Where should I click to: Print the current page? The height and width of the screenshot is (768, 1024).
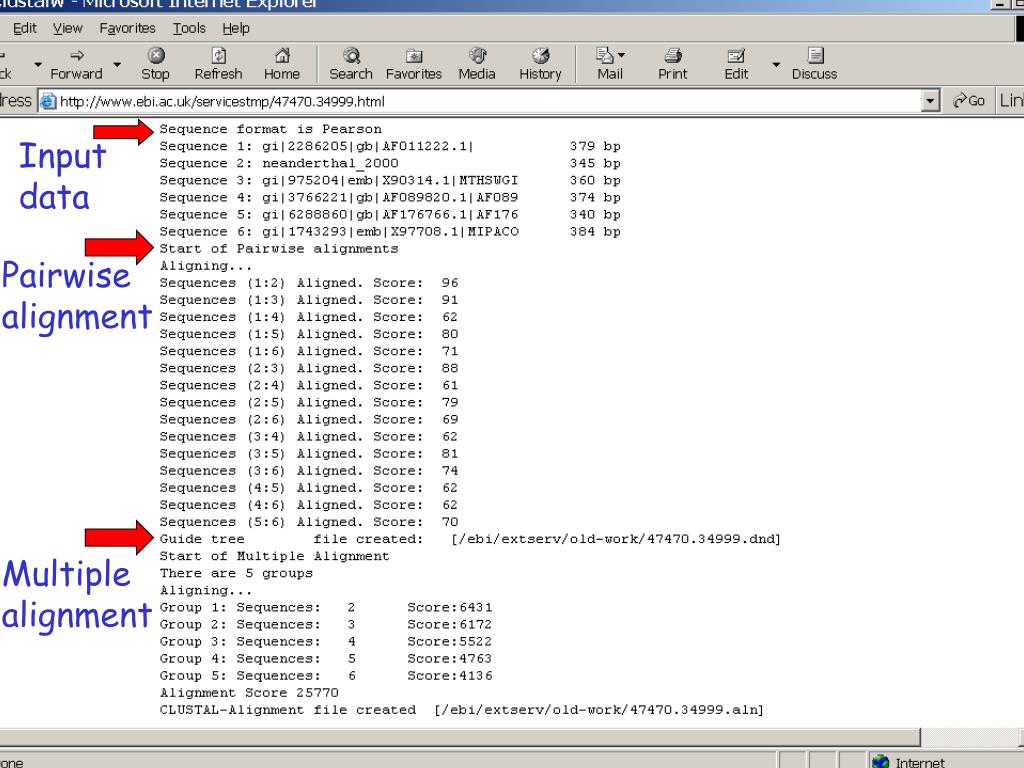673,64
